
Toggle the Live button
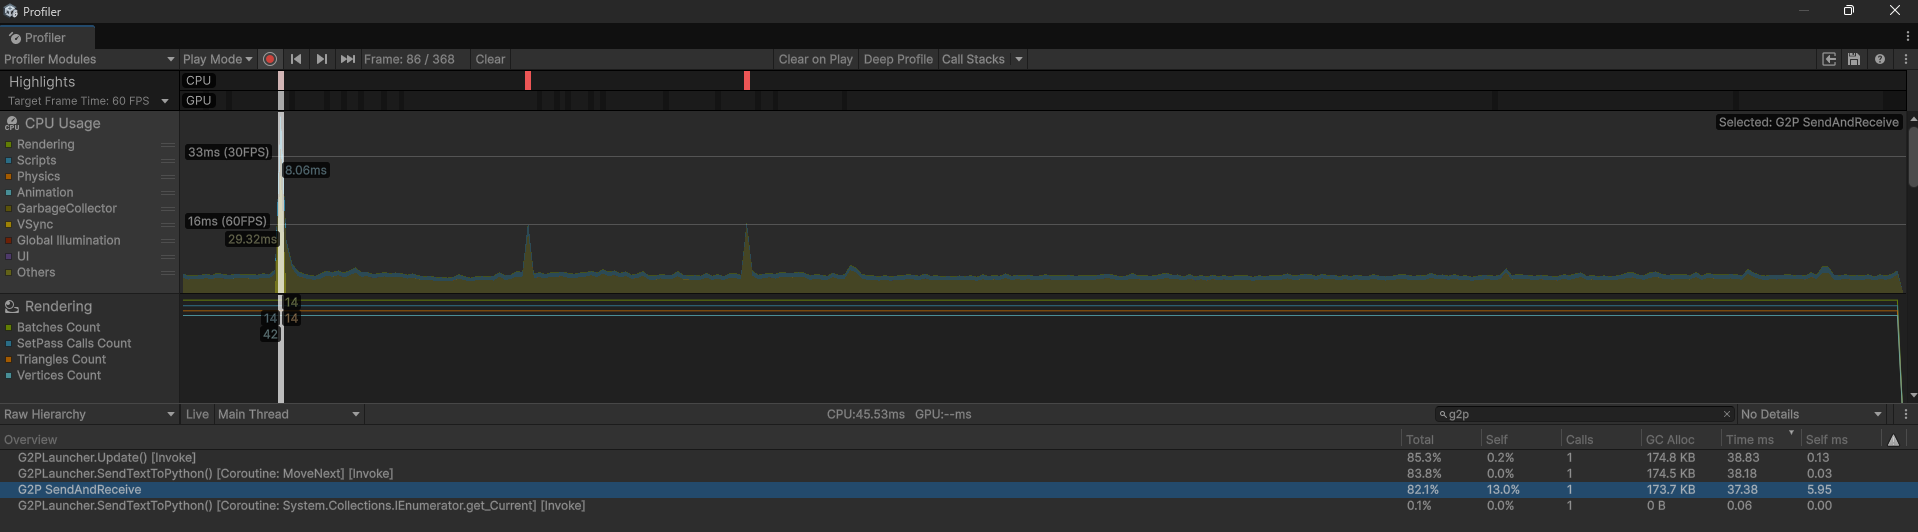pos(197,414)
